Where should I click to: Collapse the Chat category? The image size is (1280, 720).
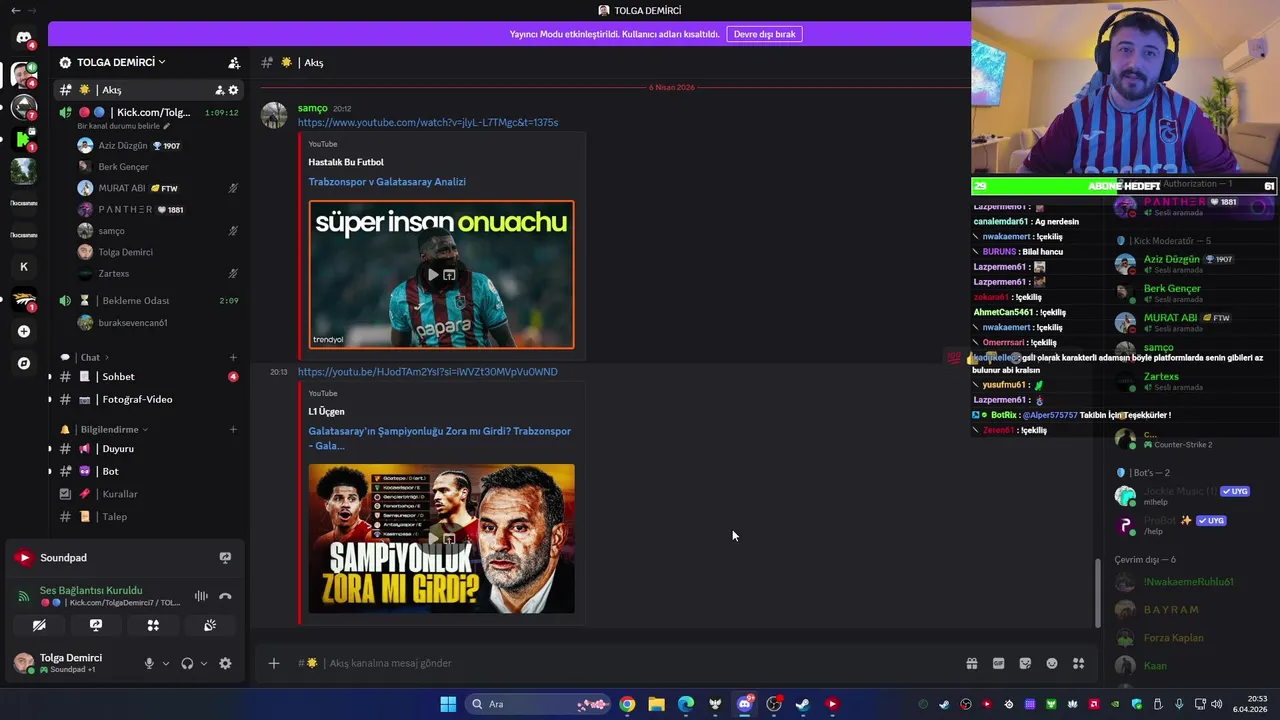(91, 357)
